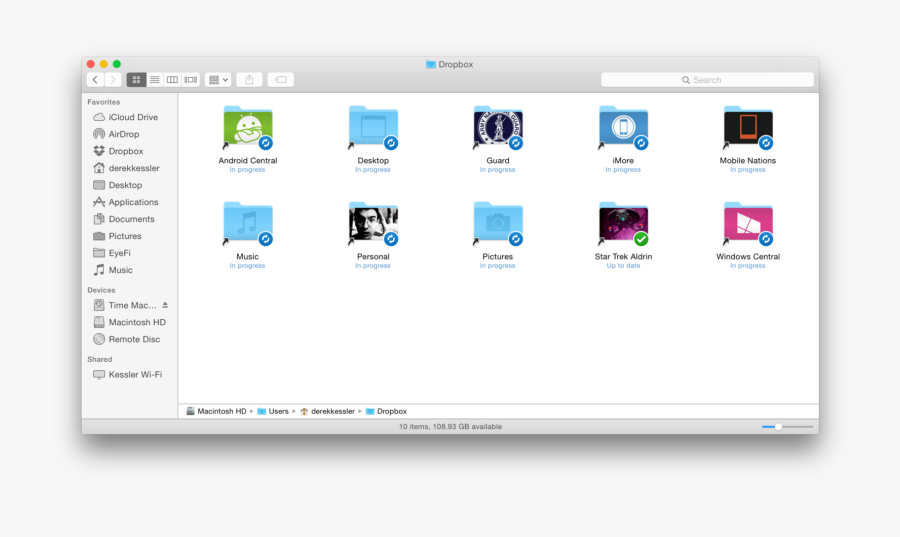
Task: Click Macintosh HD in the path bar
Action: coord(216,411)
